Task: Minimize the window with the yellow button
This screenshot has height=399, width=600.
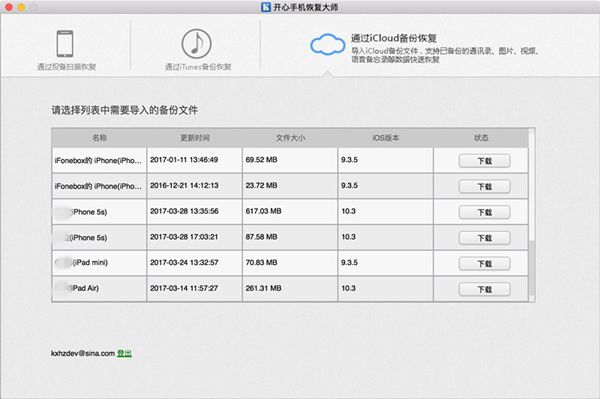Action: pos(21,7)
